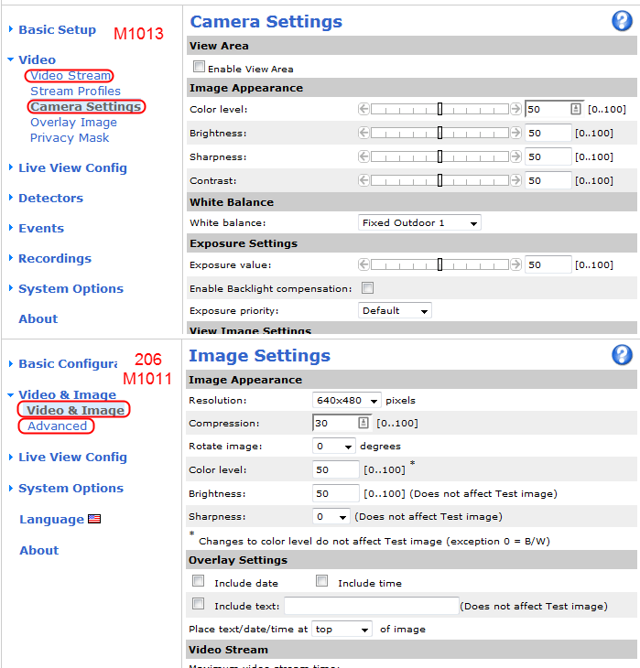Viewport: 640px width, 668px height.
Task: Open help icon beside Image Settings title
Action: click(622, 355)
